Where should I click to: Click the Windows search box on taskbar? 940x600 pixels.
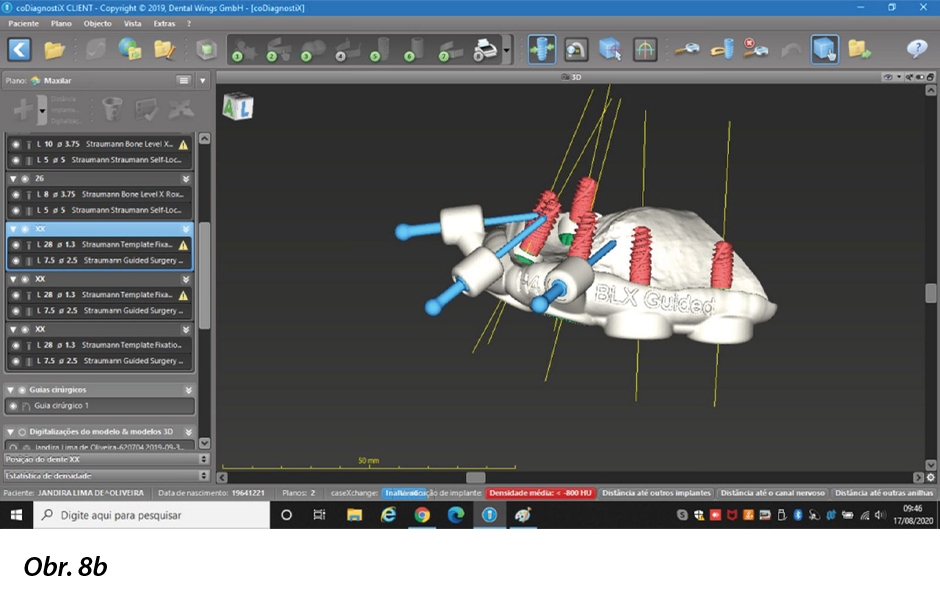coord(152,515)
